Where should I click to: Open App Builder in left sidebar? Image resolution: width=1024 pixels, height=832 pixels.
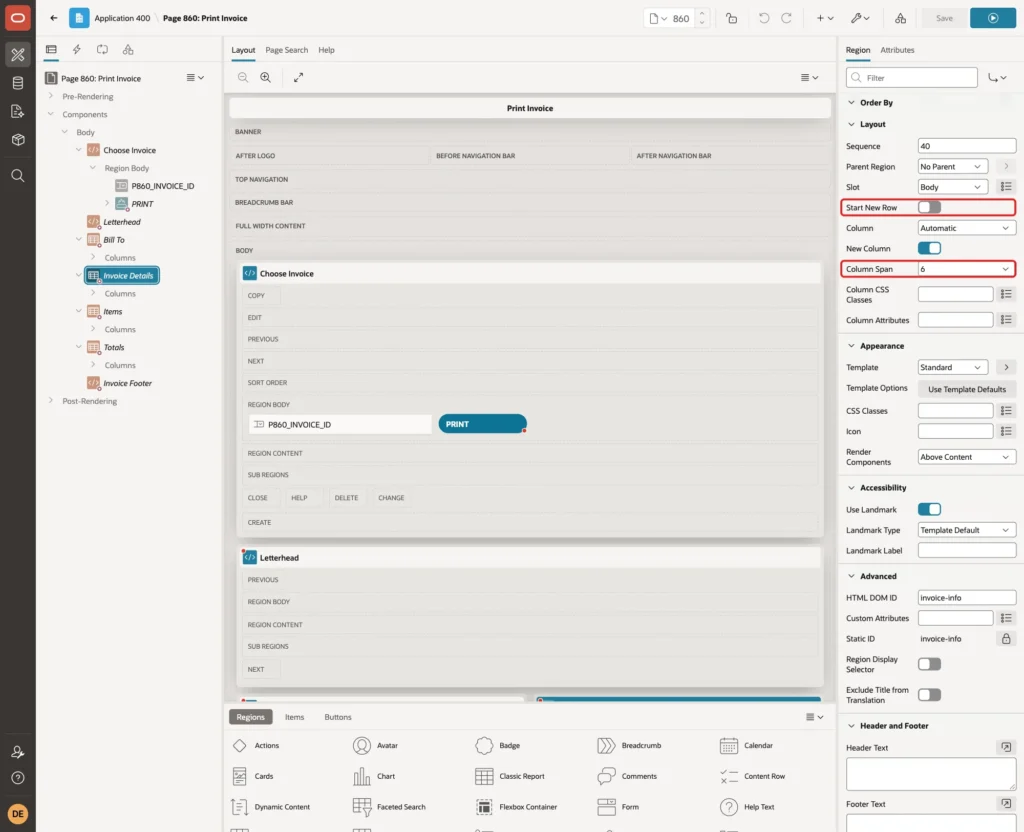coord(18,55)
